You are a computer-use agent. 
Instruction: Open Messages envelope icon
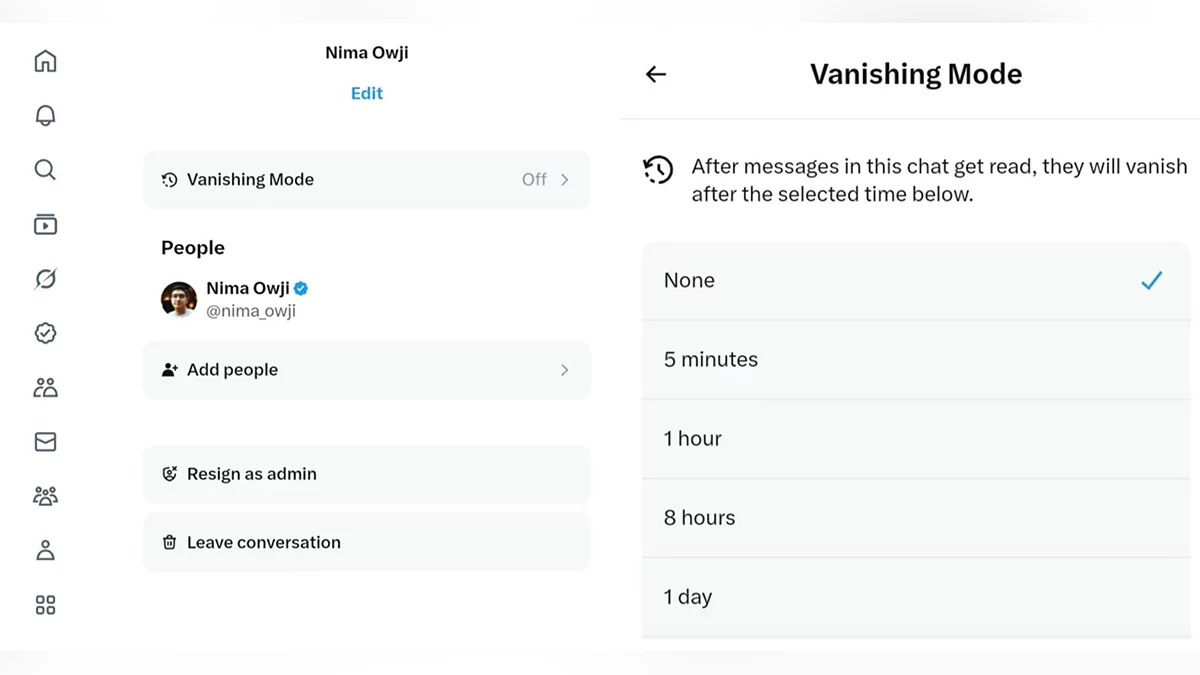[x=45, y=442]
